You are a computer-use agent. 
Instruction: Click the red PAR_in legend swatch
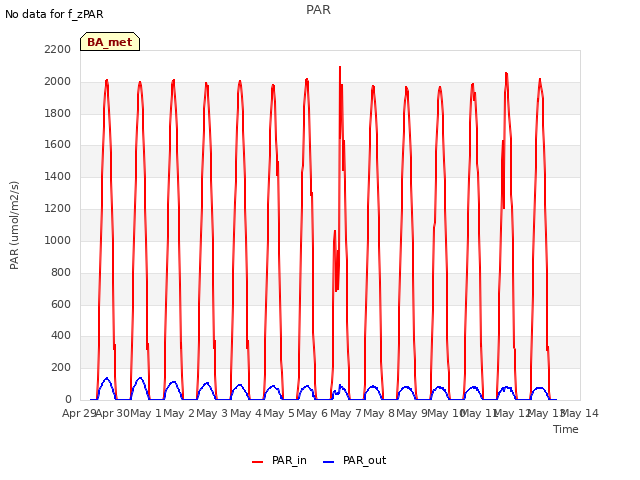click(258, 462)
